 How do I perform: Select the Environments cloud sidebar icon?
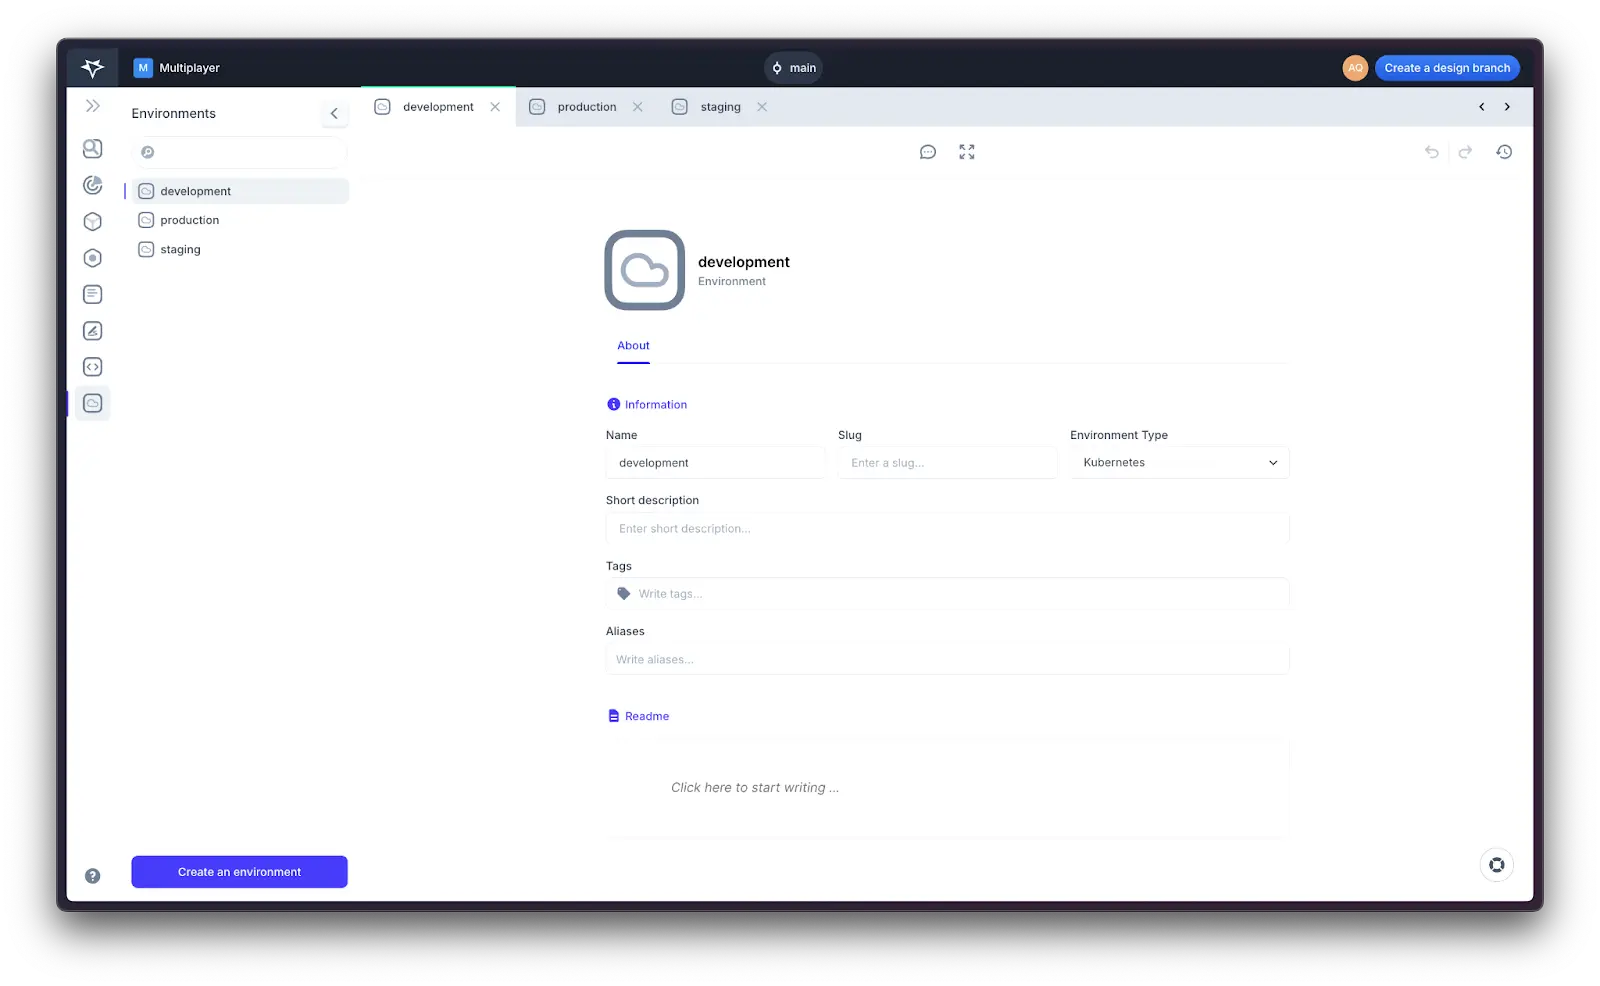point(93,403)
